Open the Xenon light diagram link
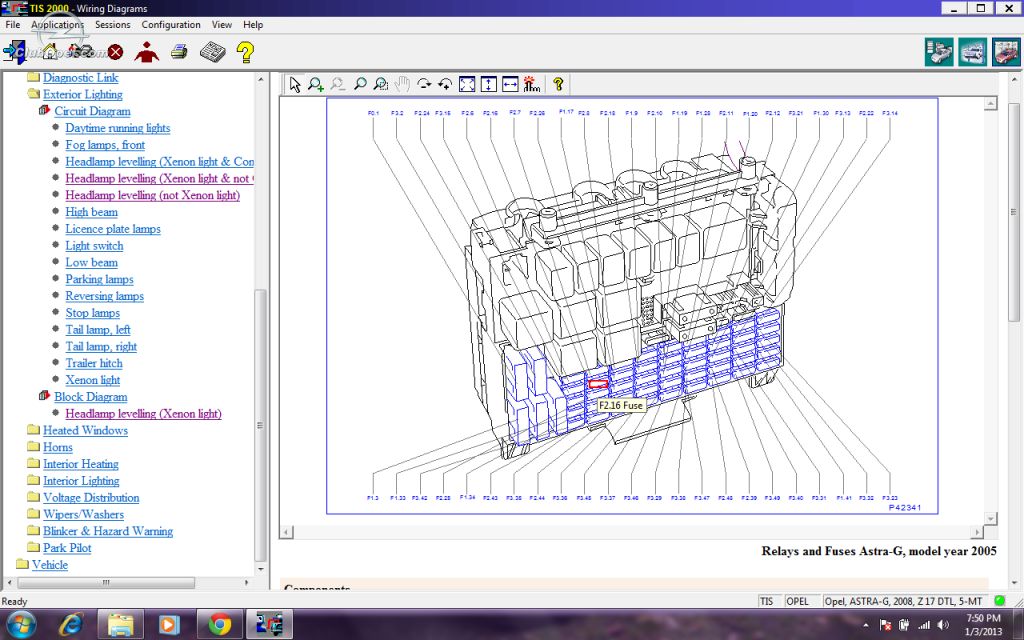The height and width of the screenshot is (640, 1024). (93, 380)
